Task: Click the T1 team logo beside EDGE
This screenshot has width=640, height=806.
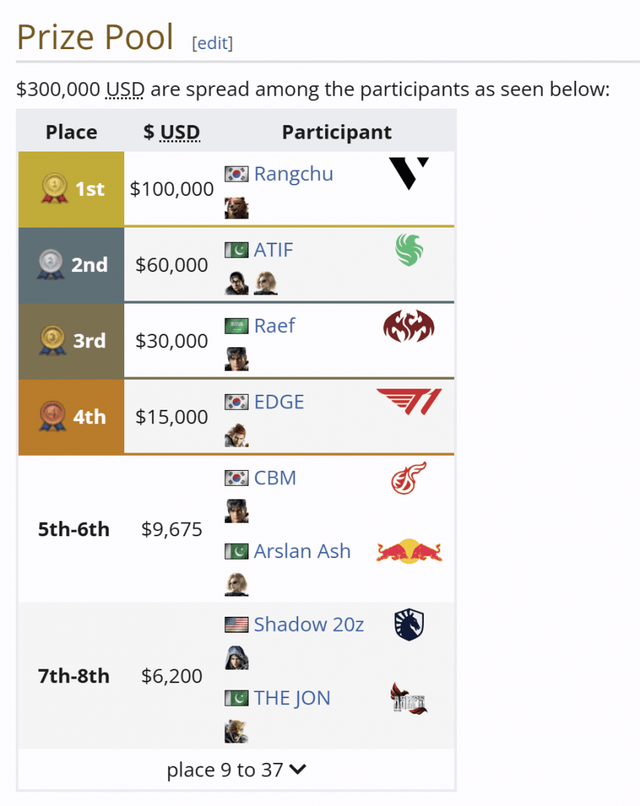Action: point(408,403)
